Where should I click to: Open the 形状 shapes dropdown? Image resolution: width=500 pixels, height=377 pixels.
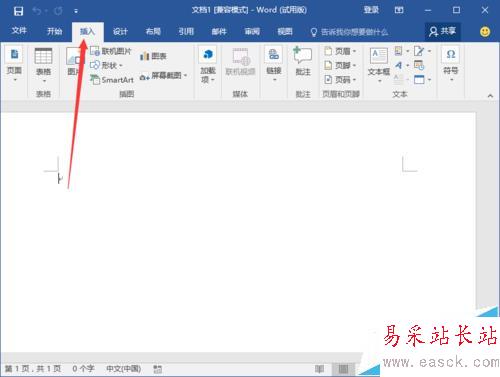point(107,65)
